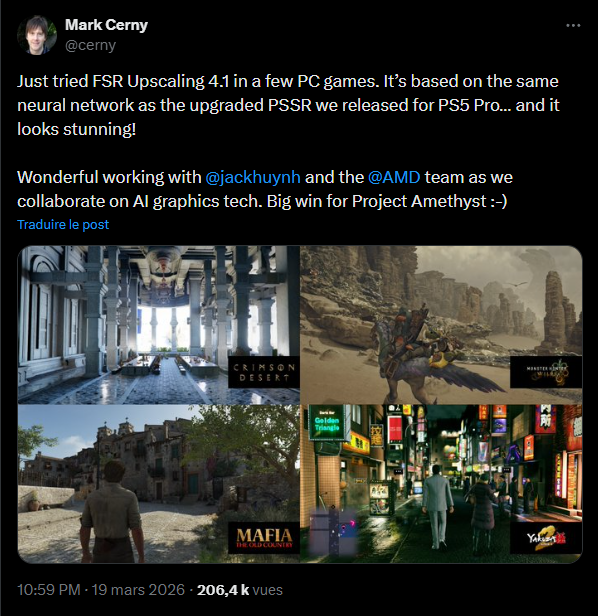Click the Mafia logo badge

click(x=264, y=538)
